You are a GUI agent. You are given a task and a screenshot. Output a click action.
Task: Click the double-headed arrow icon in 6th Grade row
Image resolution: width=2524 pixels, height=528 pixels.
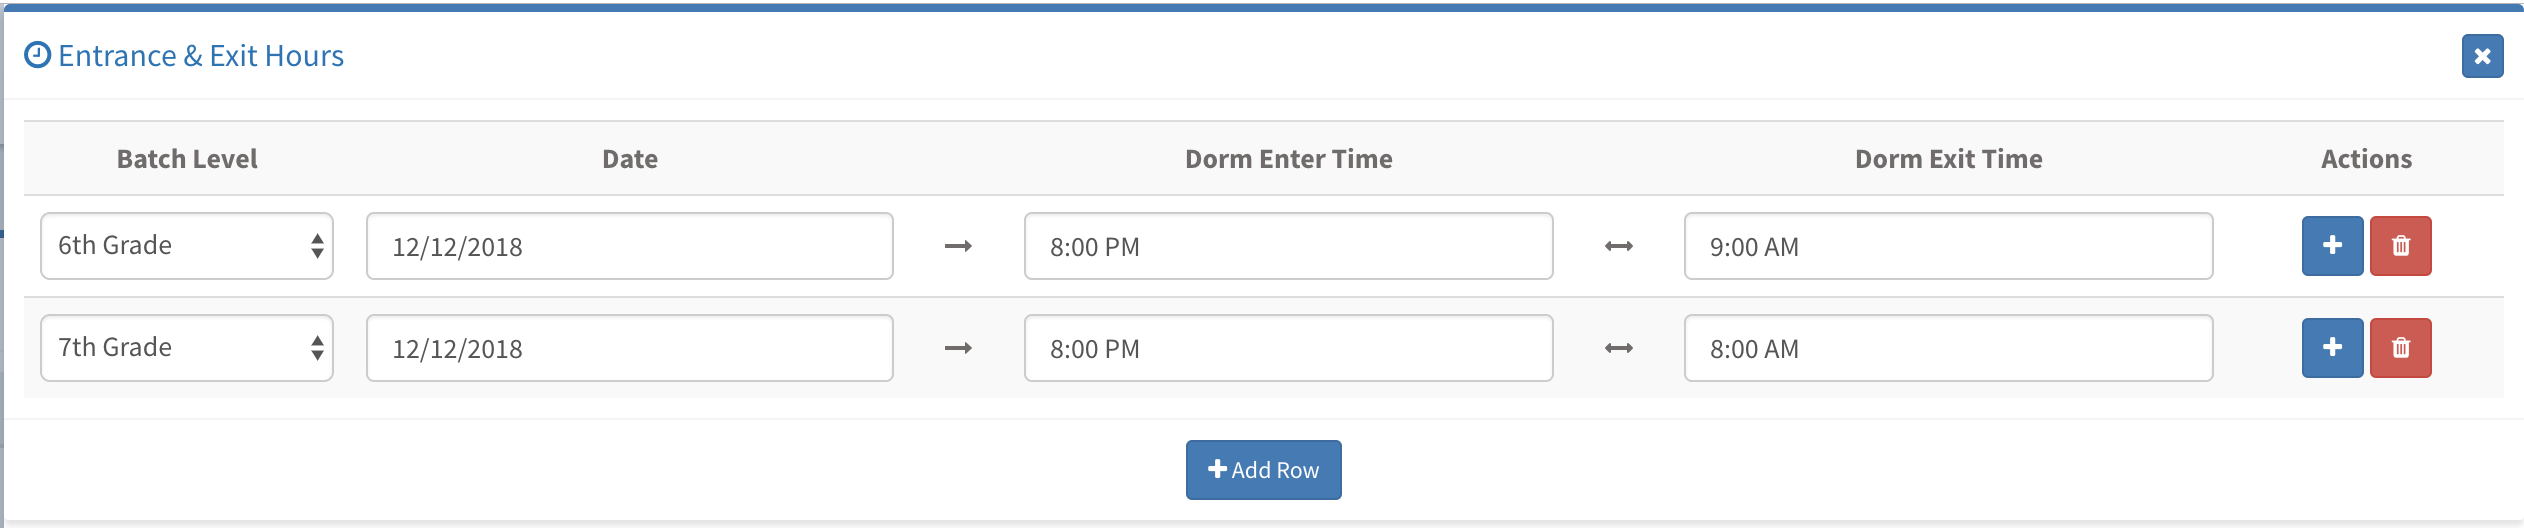1619,246
